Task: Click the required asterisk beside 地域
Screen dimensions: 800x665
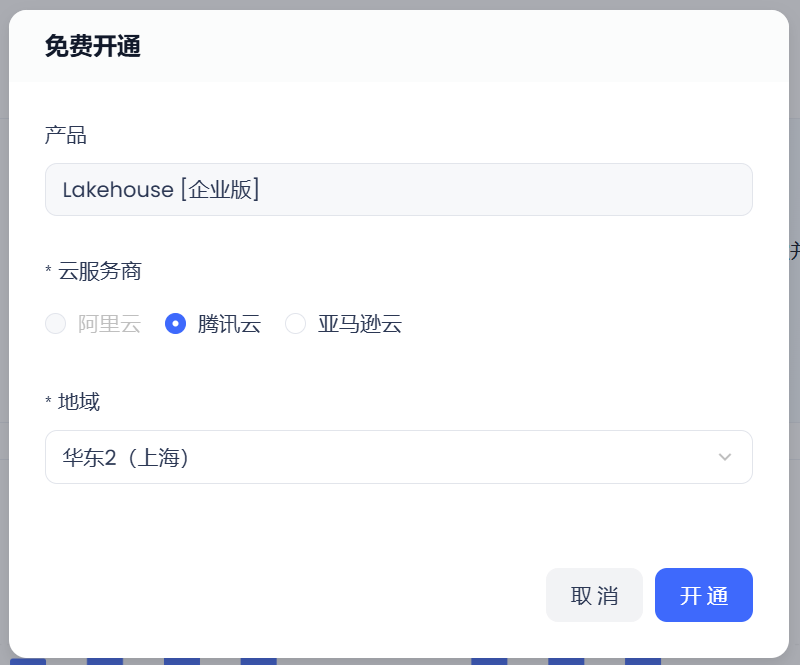Action: (x=48, y=403)
